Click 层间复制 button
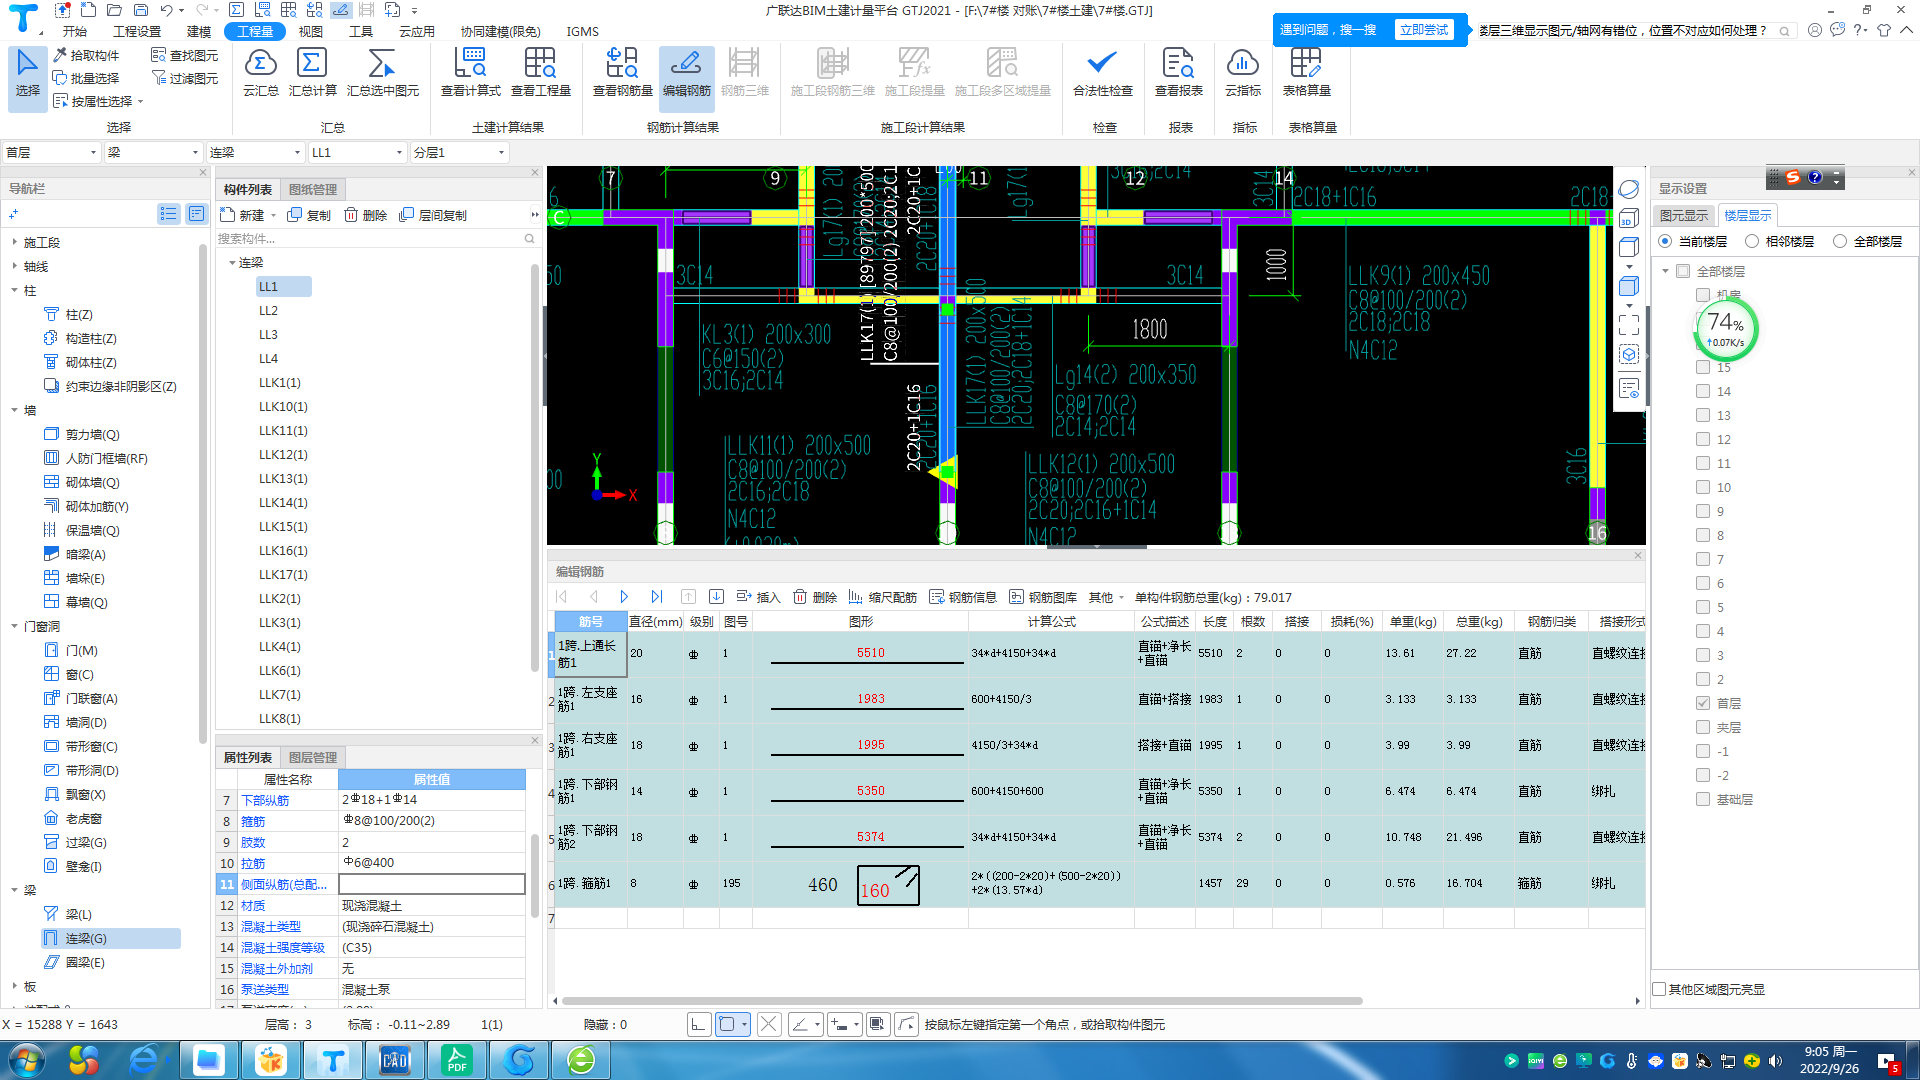 [x=433, y=215]
